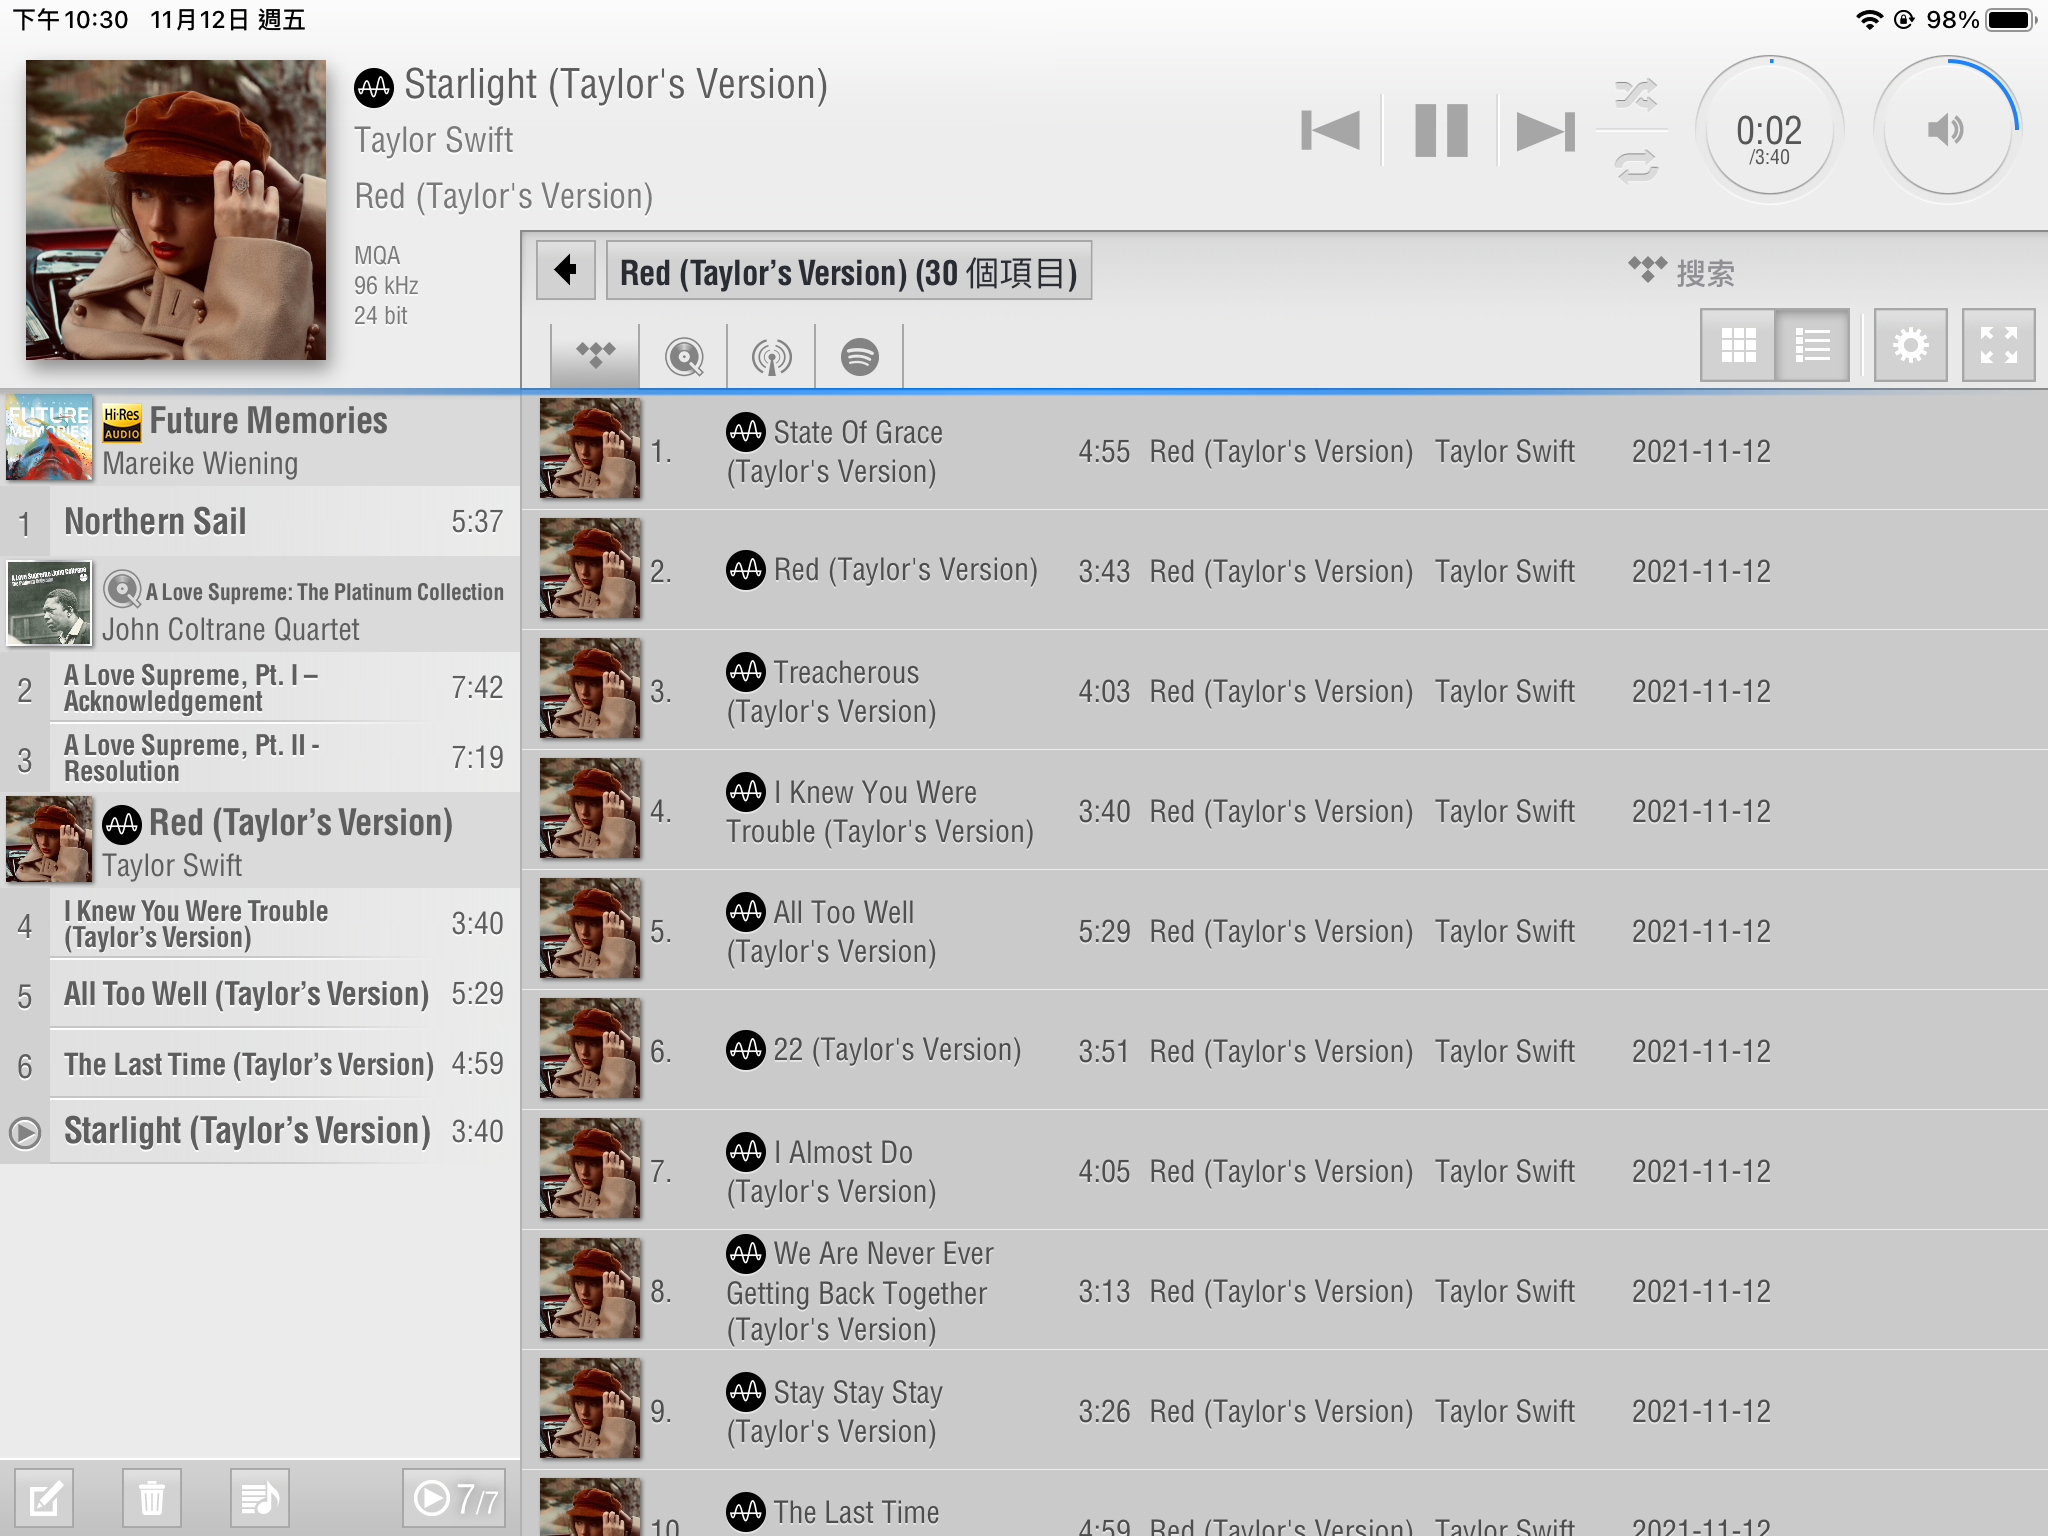Tap the 7/7 queue position button
The height and width of the screenshot is (1536, 2048).
pyautogui.click(x=454, y=1498)
